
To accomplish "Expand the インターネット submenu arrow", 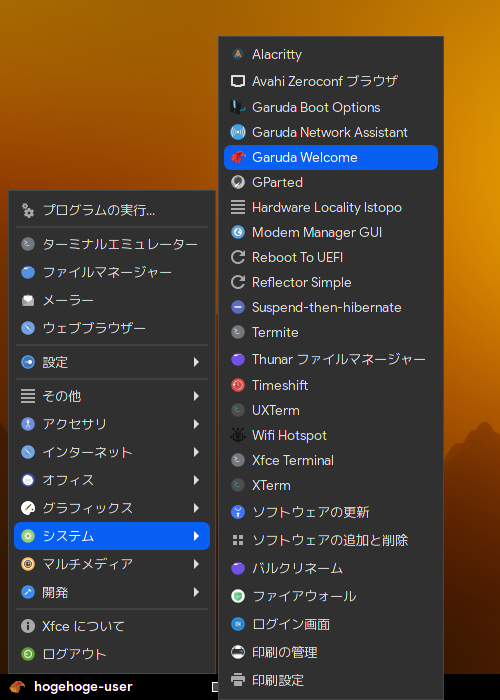I will [196, 452].
